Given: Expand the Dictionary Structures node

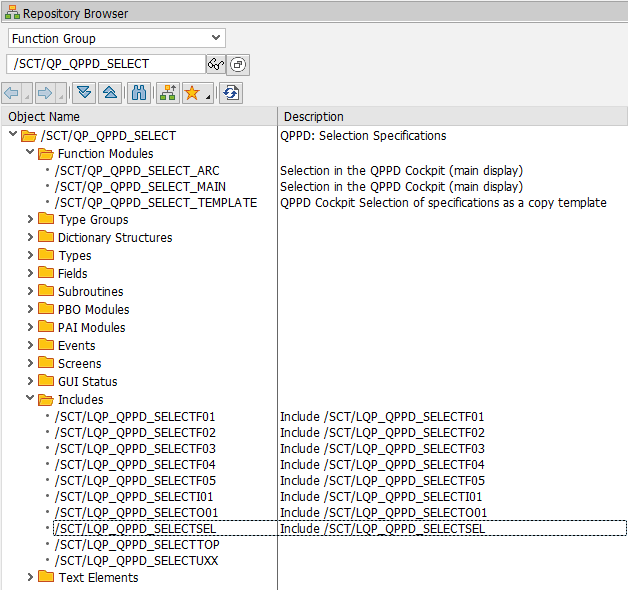Looking at the screenshot, I should [x=29, y=238].
